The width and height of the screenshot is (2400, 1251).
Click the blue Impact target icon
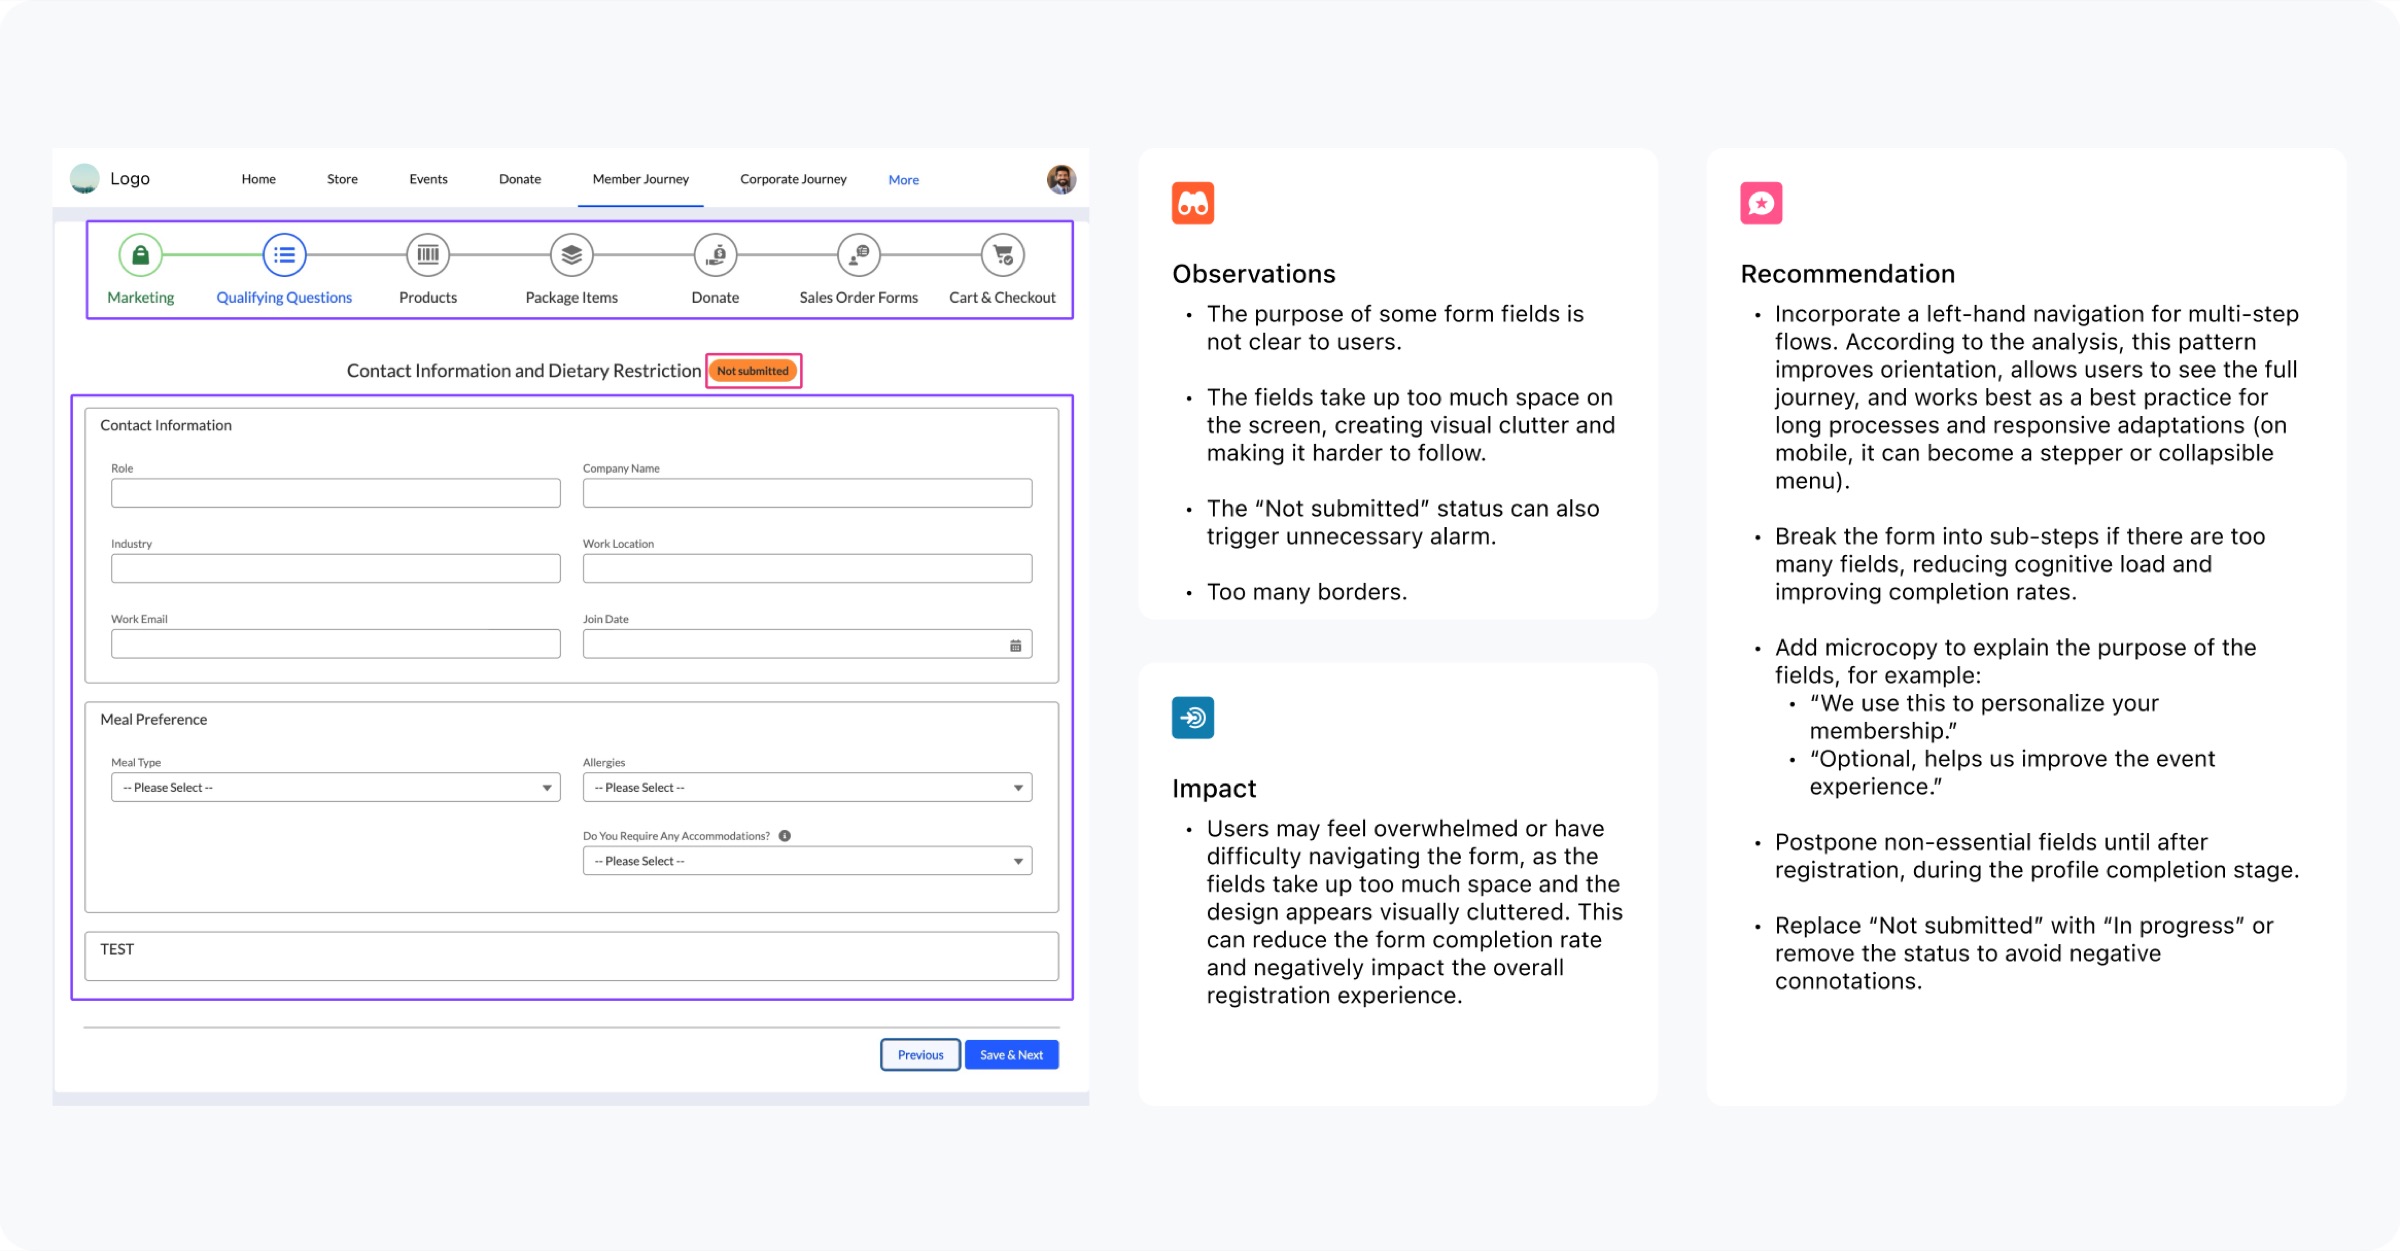(x=1193, y=717)
